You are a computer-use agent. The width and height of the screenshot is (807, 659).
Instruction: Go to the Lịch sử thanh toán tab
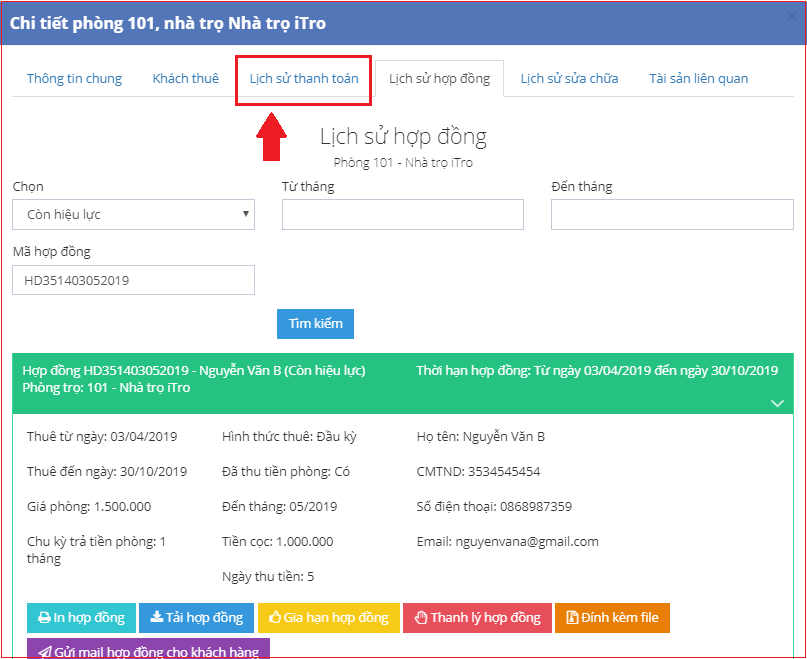304,79
